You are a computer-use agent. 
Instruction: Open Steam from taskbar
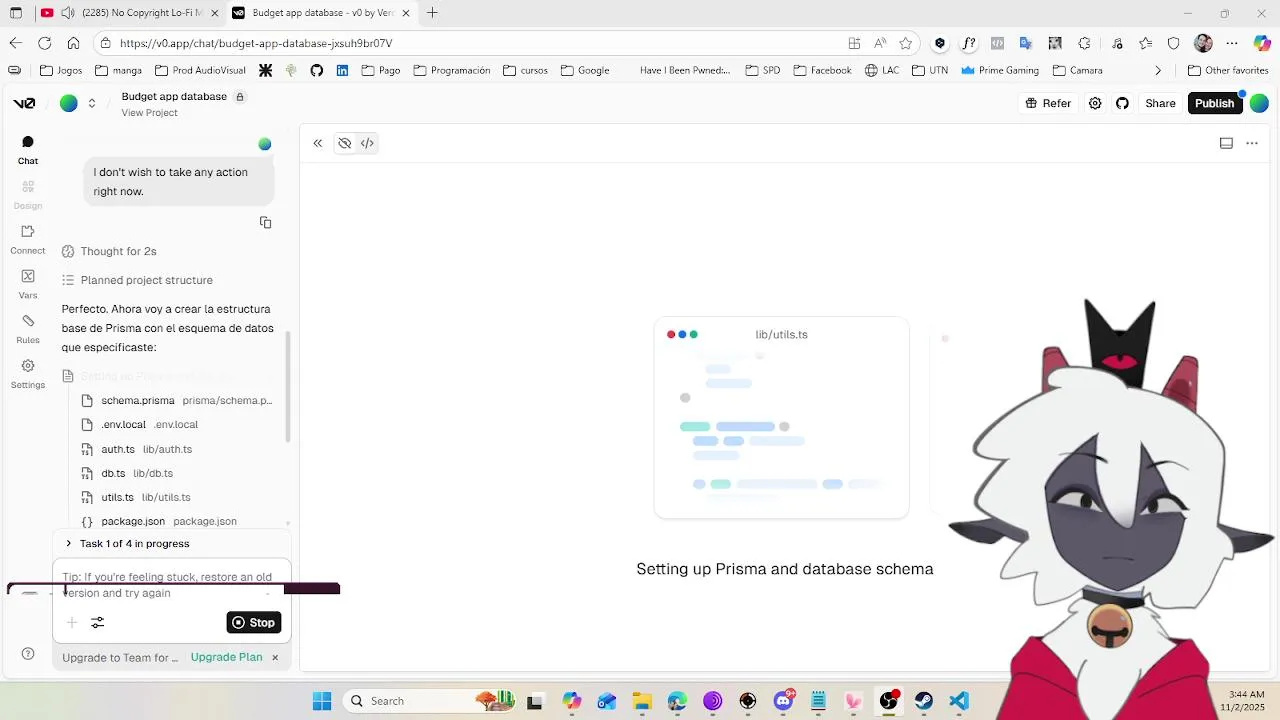(x=924, y=701)
